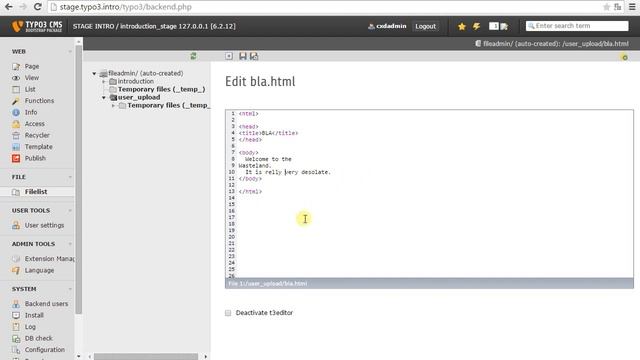Viewport: 640px width, 360px height.
Task: Select the introduction folder
Action: point(136,81)
